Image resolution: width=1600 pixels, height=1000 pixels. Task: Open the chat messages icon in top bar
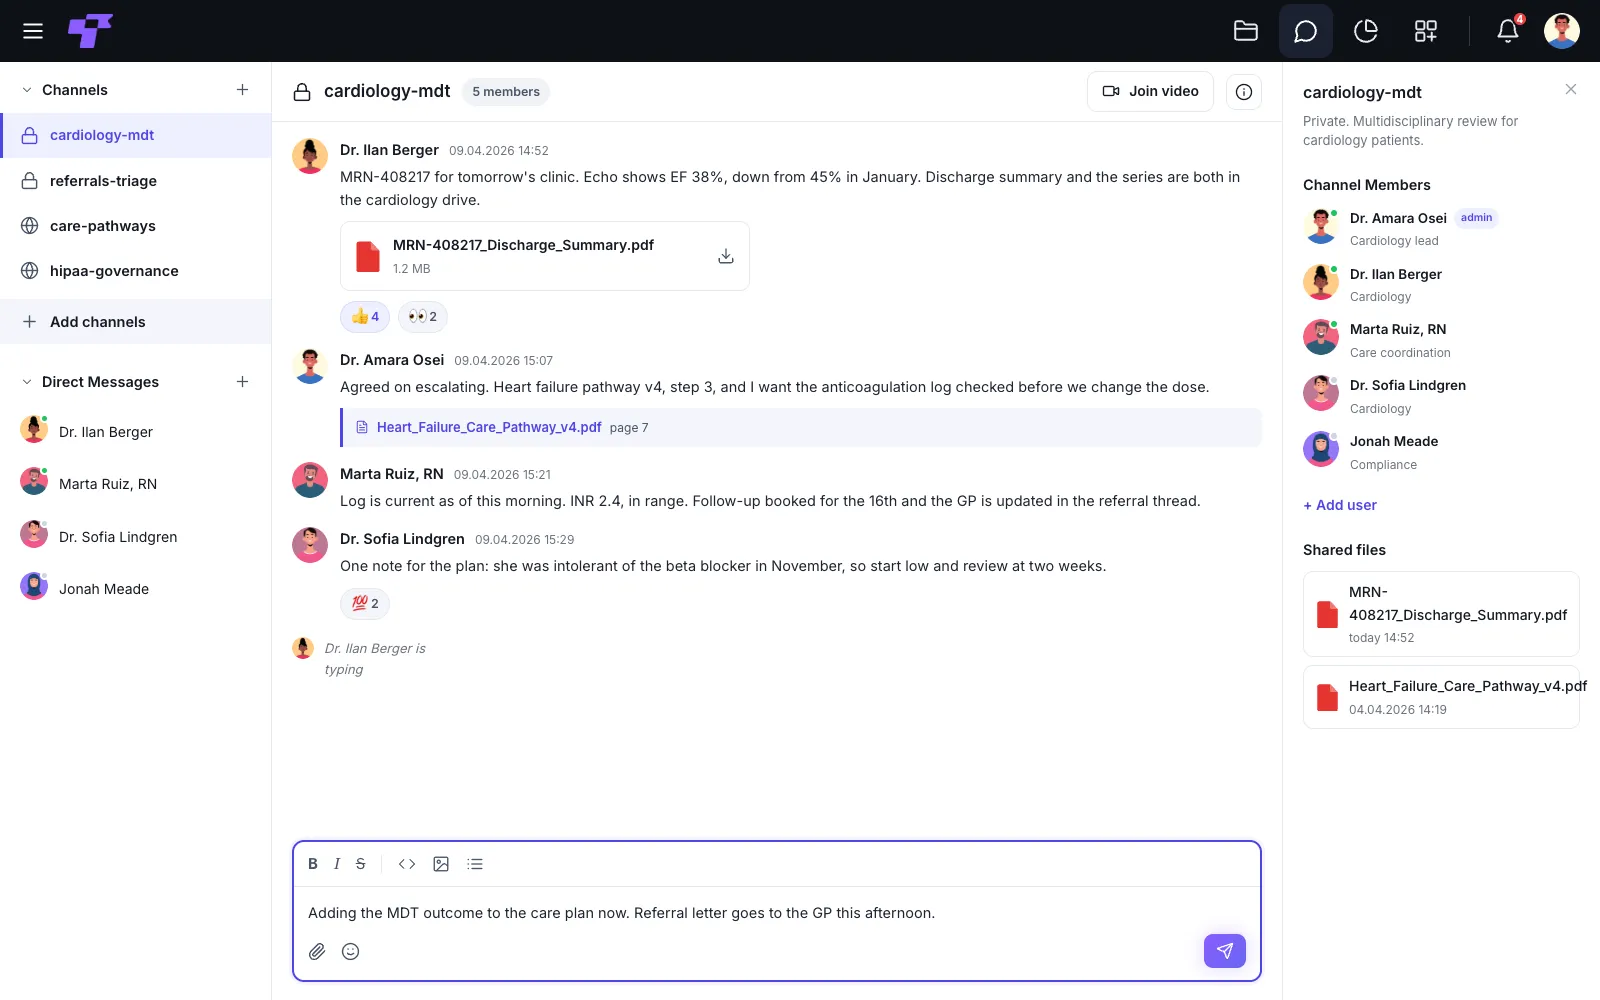pos(1306,31)
